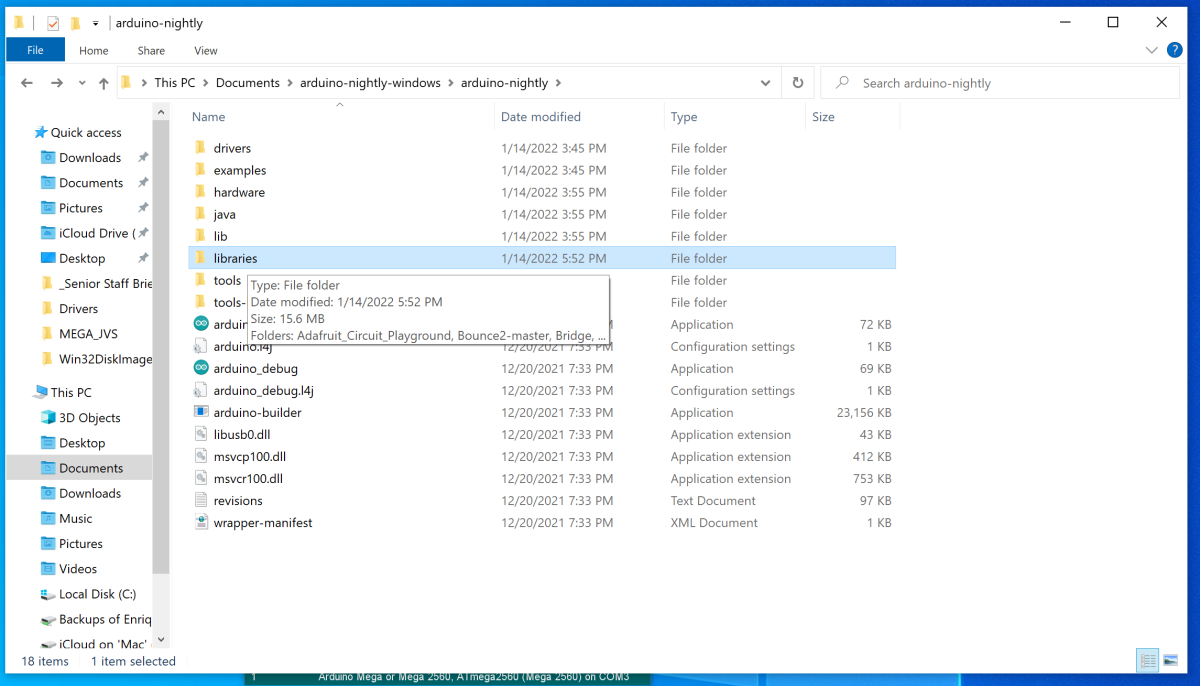Go up one folder level
Image resolution: width=1200 pixels, height=686 pixels.
point(103,83)
